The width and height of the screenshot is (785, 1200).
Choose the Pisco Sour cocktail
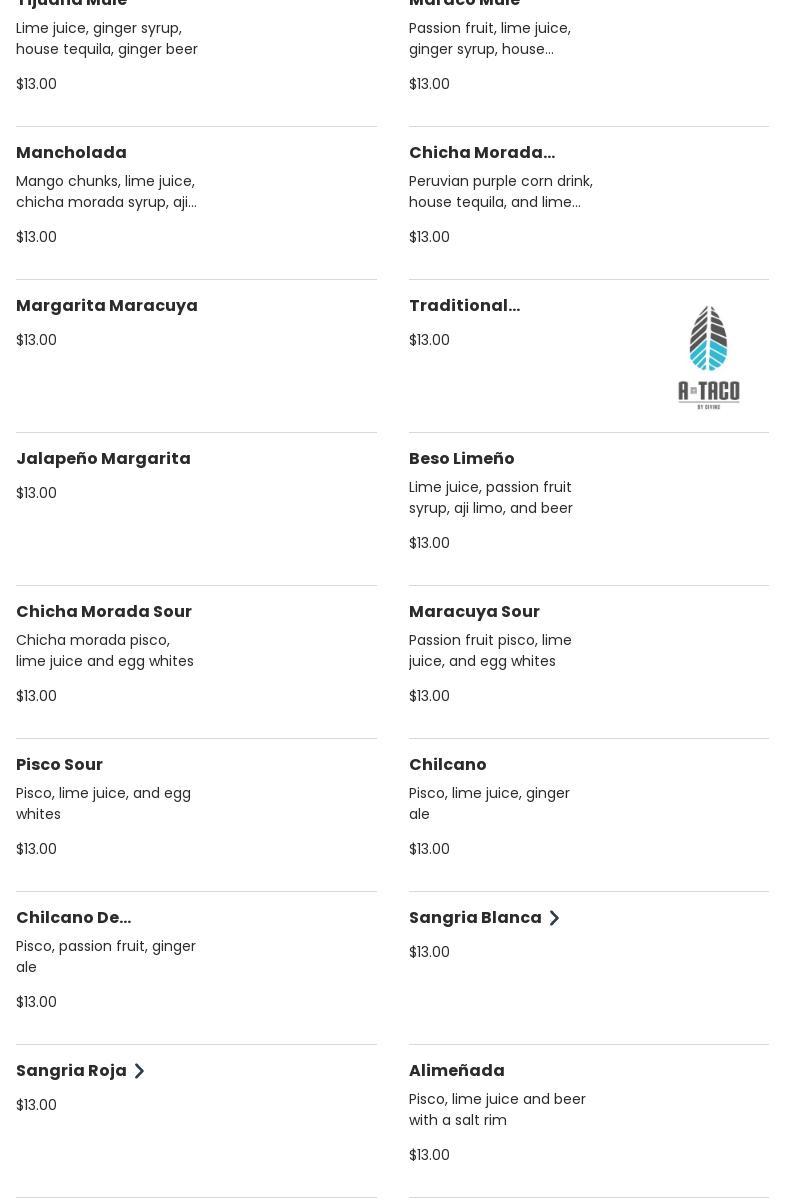click(x=59, y=765)
